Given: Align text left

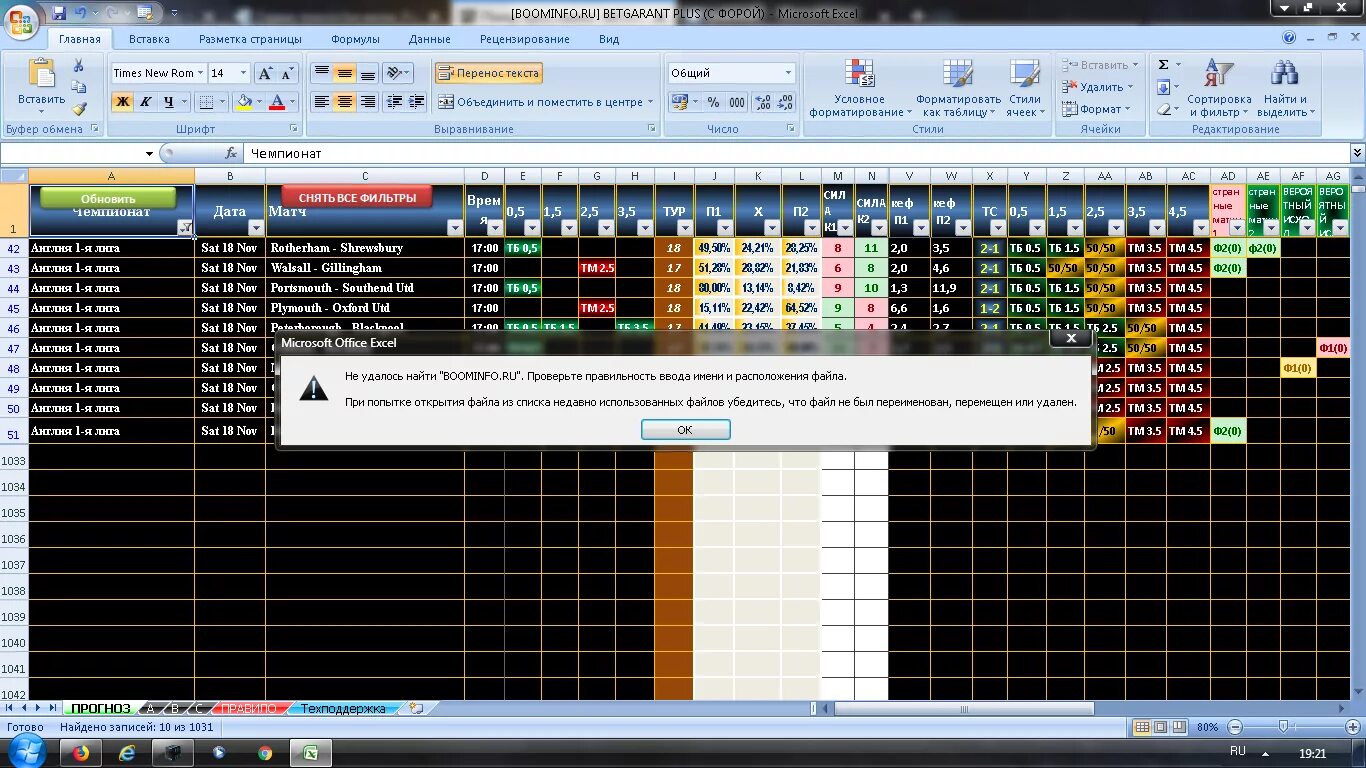Looking at the screenshot, I should click(321, 101).
